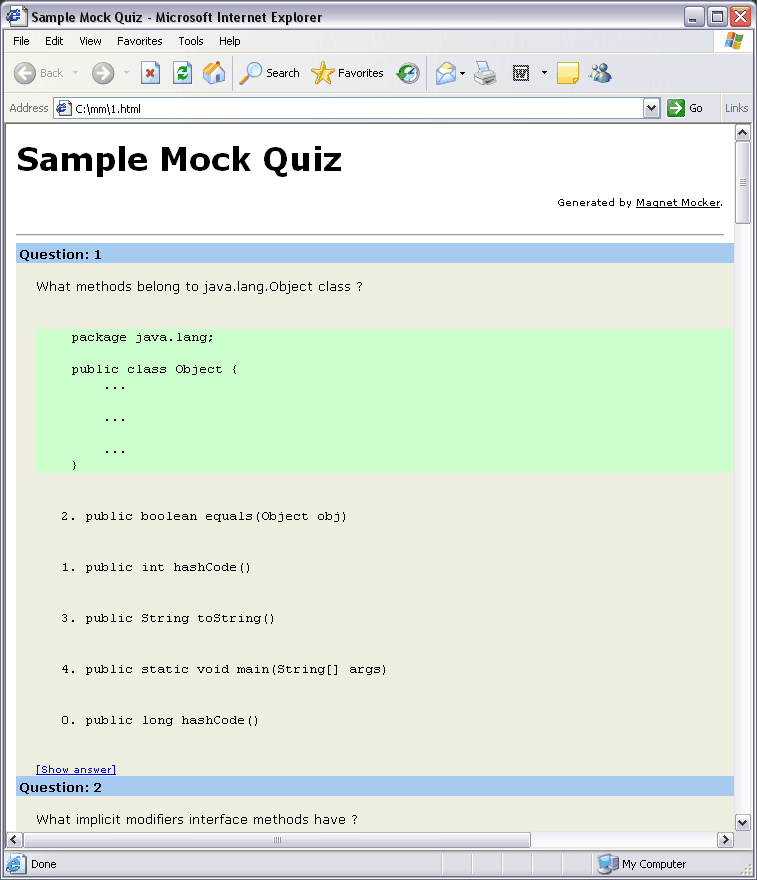The image size is (757, 880).
Task: Refresh the page using green arrows icon
Action: point(182,73)
